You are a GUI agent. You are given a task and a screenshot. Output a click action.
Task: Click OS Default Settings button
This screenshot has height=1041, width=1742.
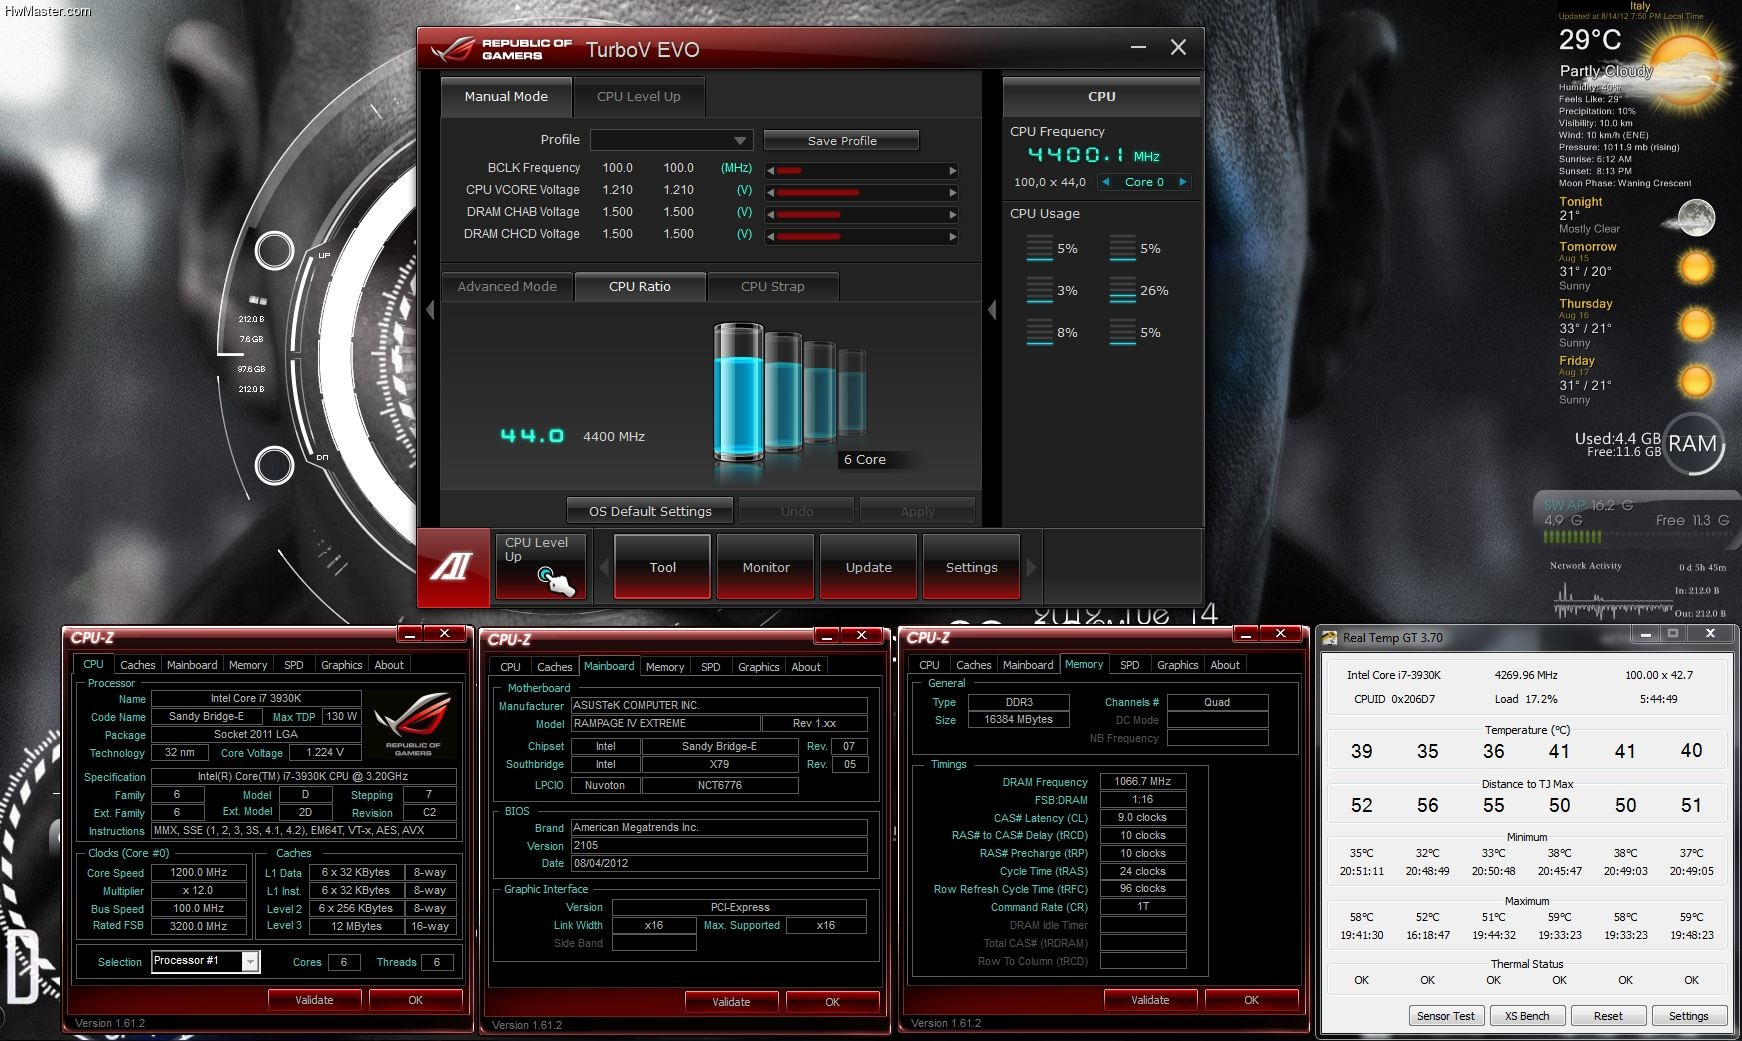pyautogui.click(x=650, y=511)
